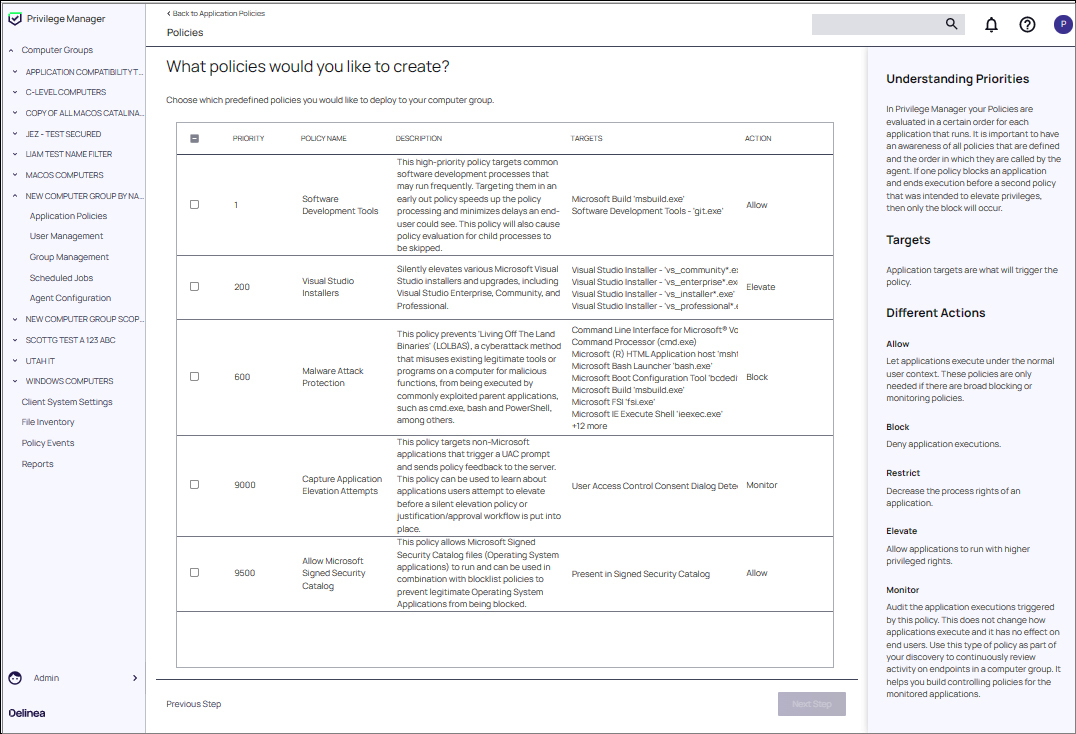
Task: Click the P user avatar icon
Action: pyautogui.click(x=1063, y=23)
